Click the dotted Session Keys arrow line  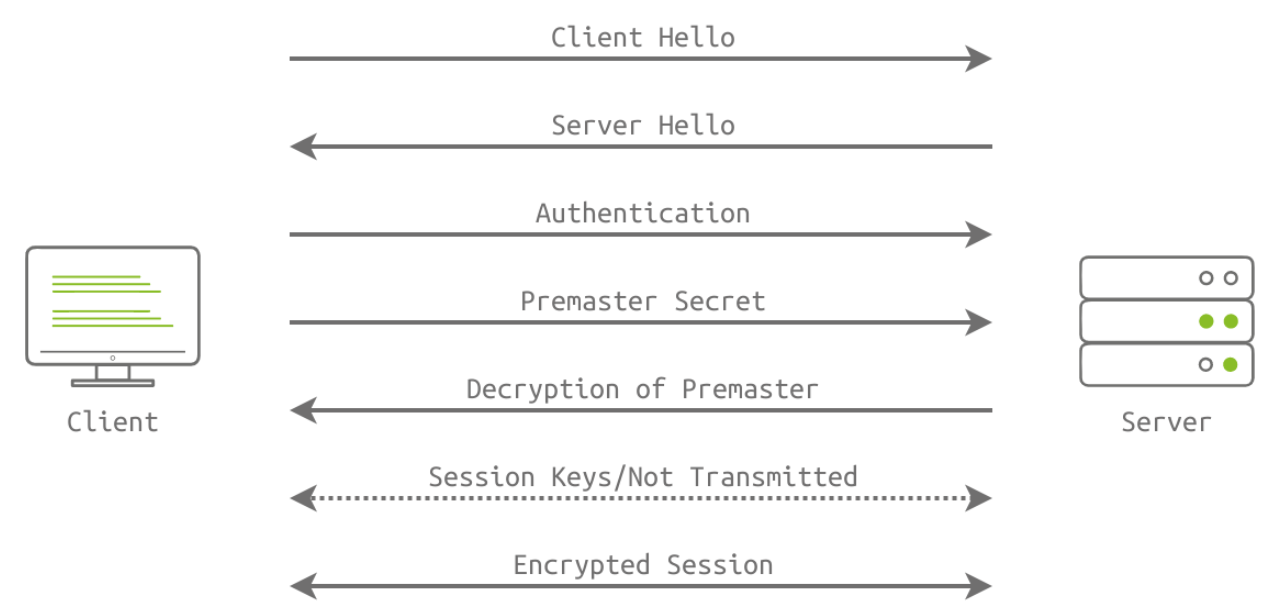click(x=640, y=498)
